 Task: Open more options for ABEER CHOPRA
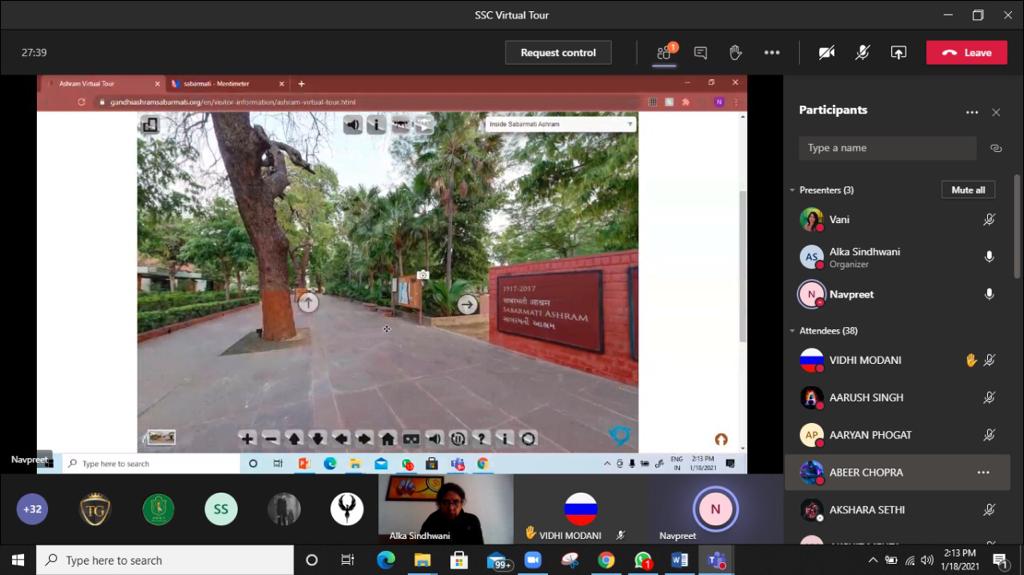pos(983,472)
